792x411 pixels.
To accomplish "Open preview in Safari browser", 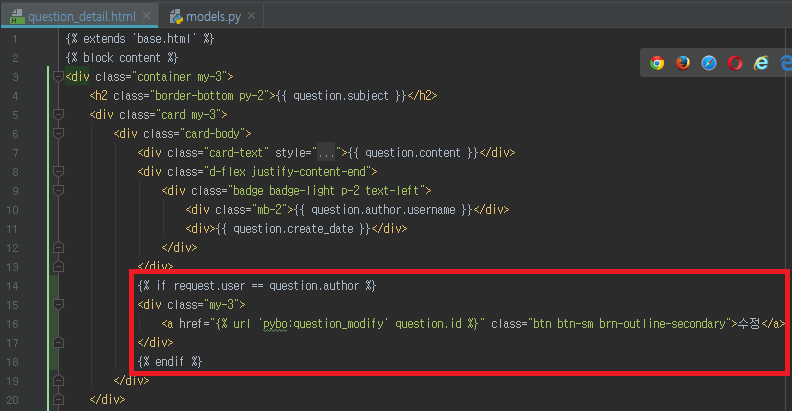I will click(x=709, y=63).
